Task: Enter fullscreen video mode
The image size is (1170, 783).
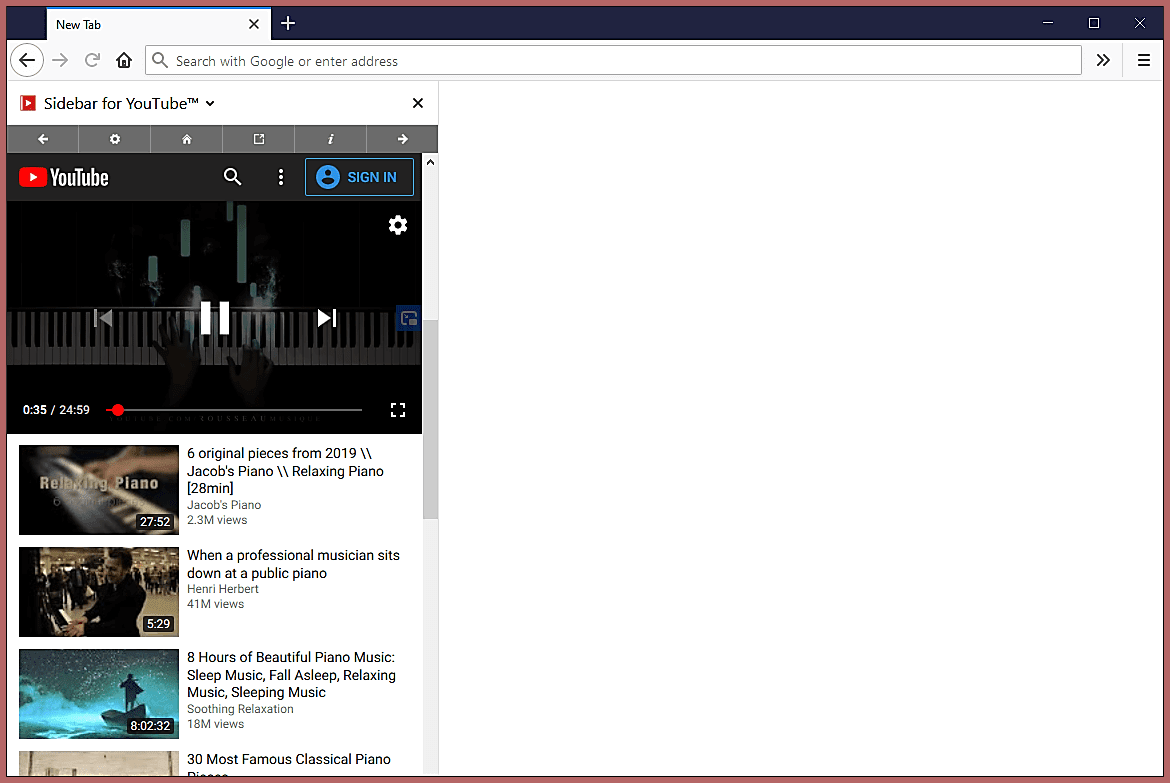Action: click(398, 410)
